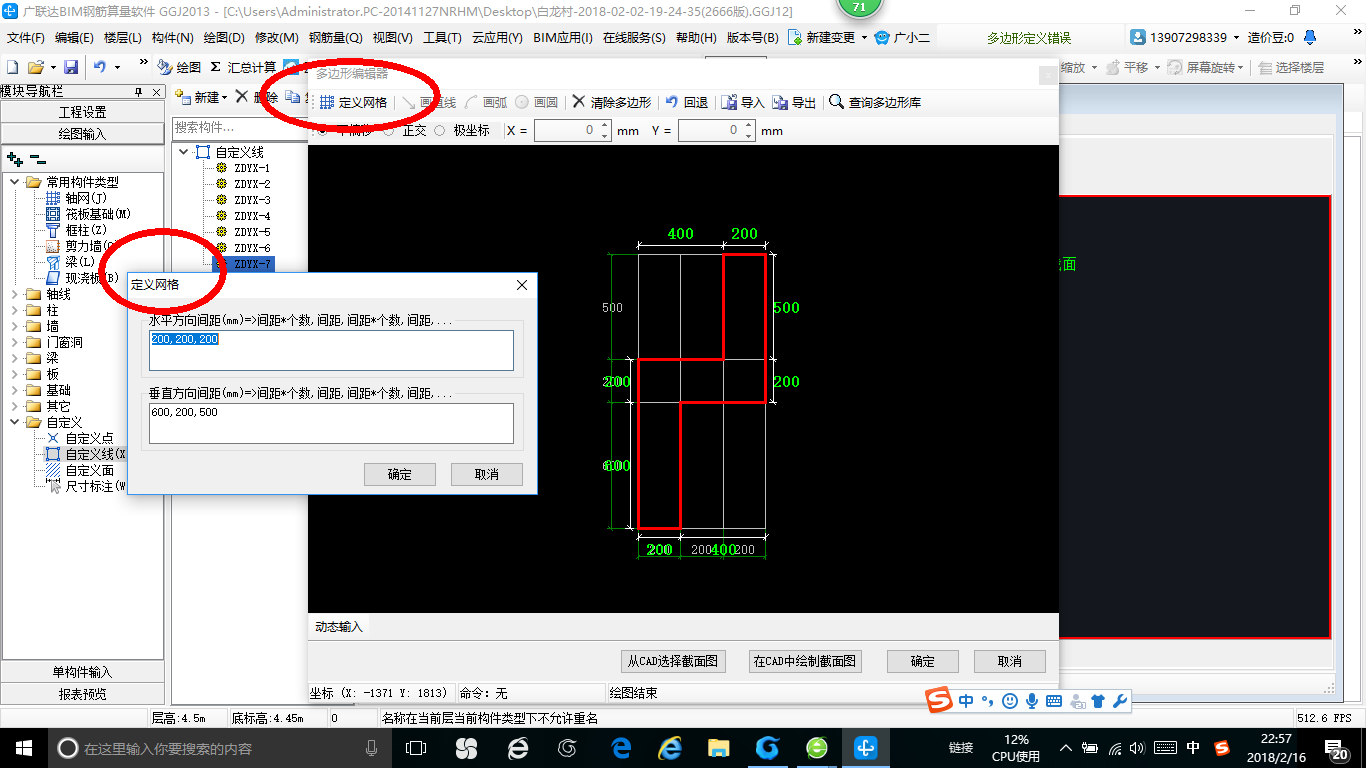The image size is (1366, 768).
Task: Expand the 基础 tree folder
Action: (x=15, y=390)
